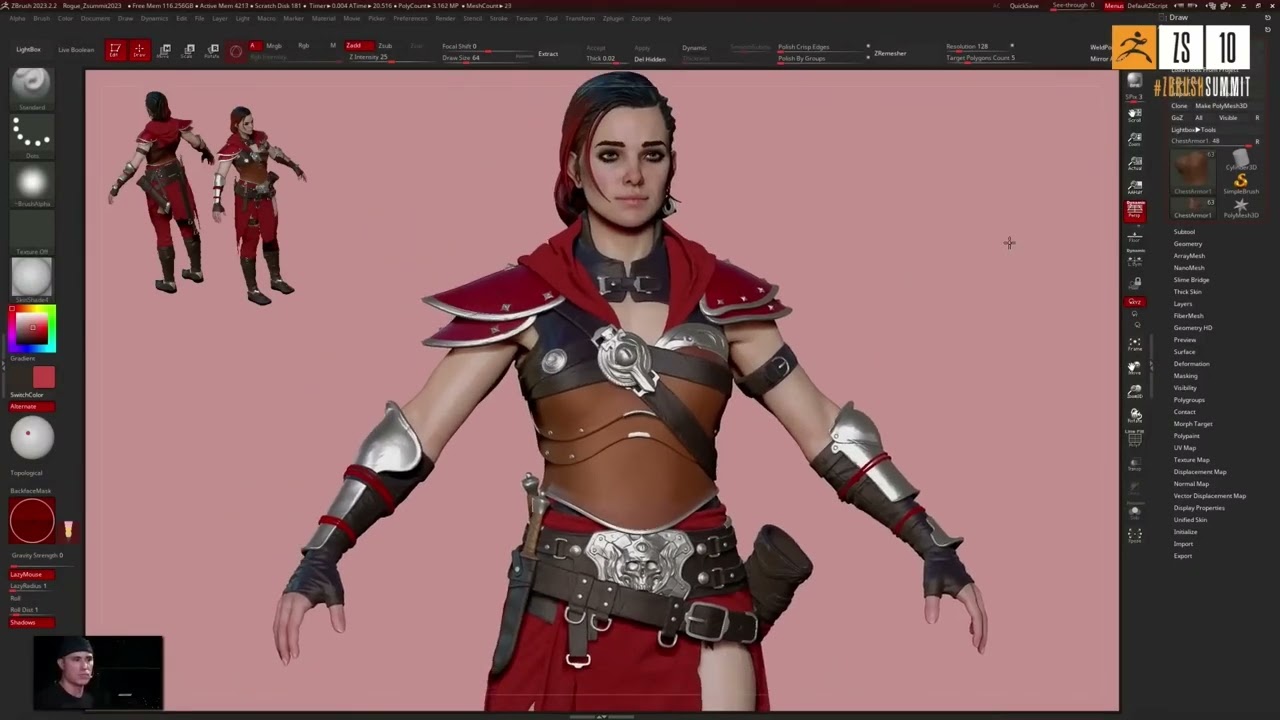The width and height of the screenshot is (1280, 720).
Task: Click the Gizmo 3D circle icon
Action: coord(236,51)
